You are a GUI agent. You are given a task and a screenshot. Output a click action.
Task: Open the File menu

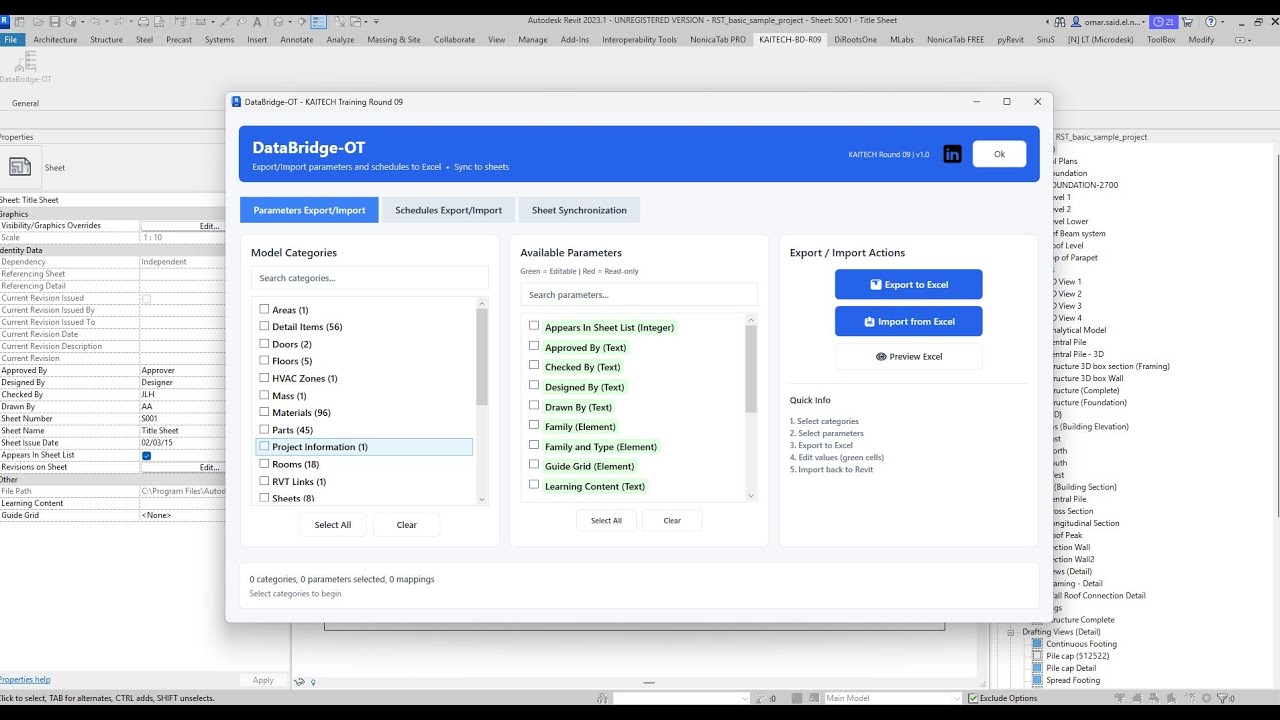click(11, 40)
